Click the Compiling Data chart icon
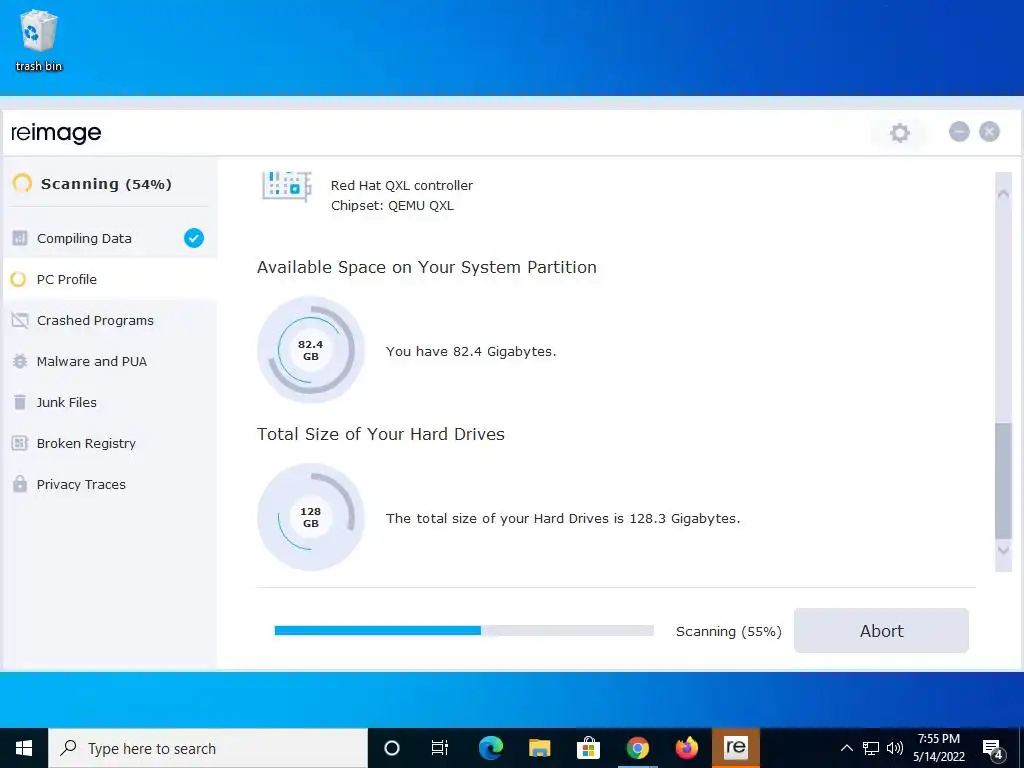Screen dimensions: 1024x768 [20, 238]
